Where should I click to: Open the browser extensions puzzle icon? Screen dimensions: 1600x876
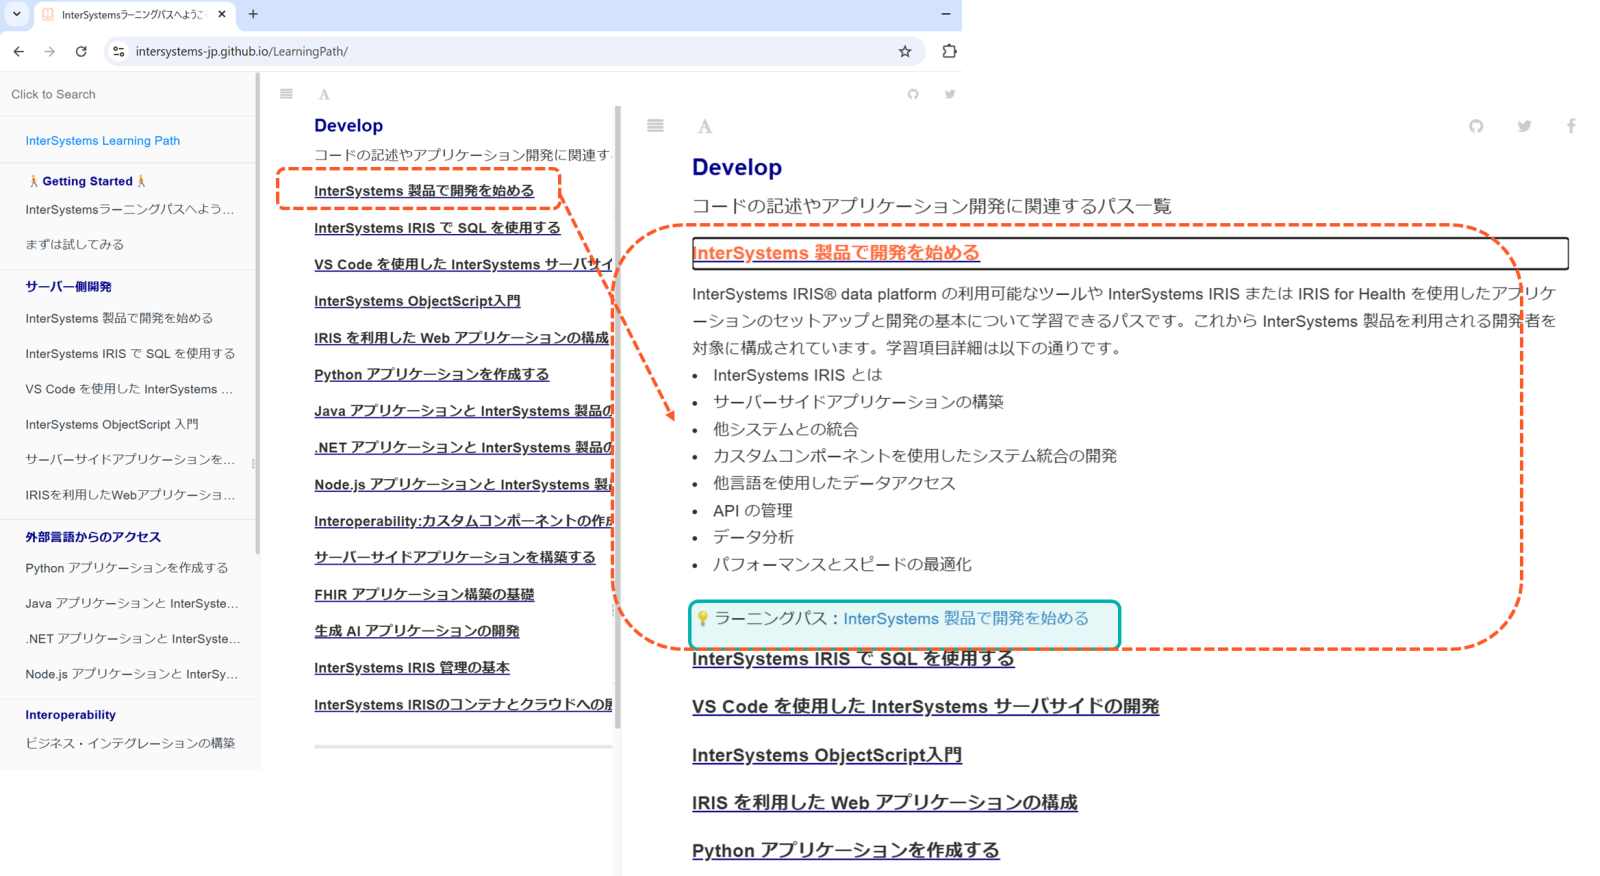tap(948, 51)
